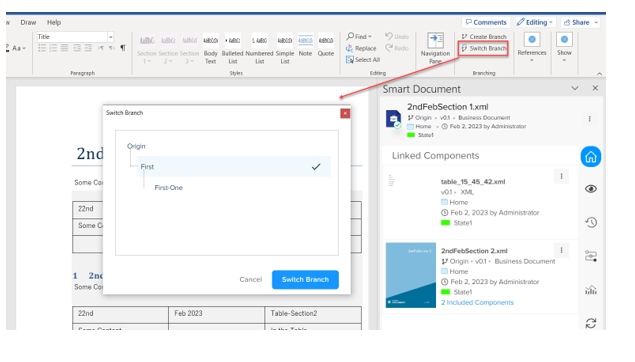Click the increase indent icon

click(x=88, y=48)
